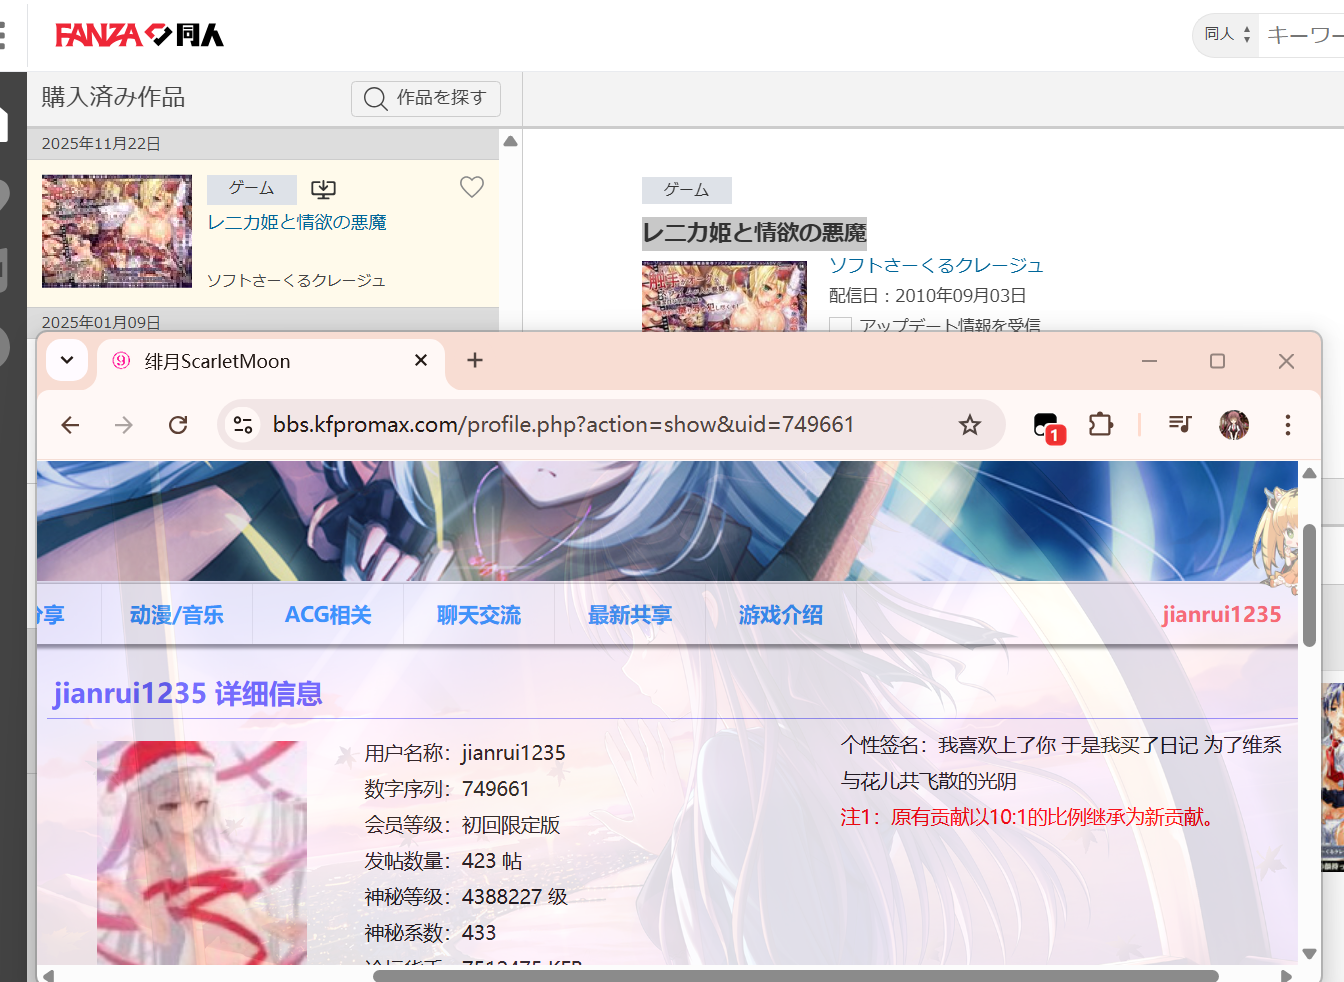
Task: Click the download icon beside the ゲーム tag
Action: pos(323,189)
